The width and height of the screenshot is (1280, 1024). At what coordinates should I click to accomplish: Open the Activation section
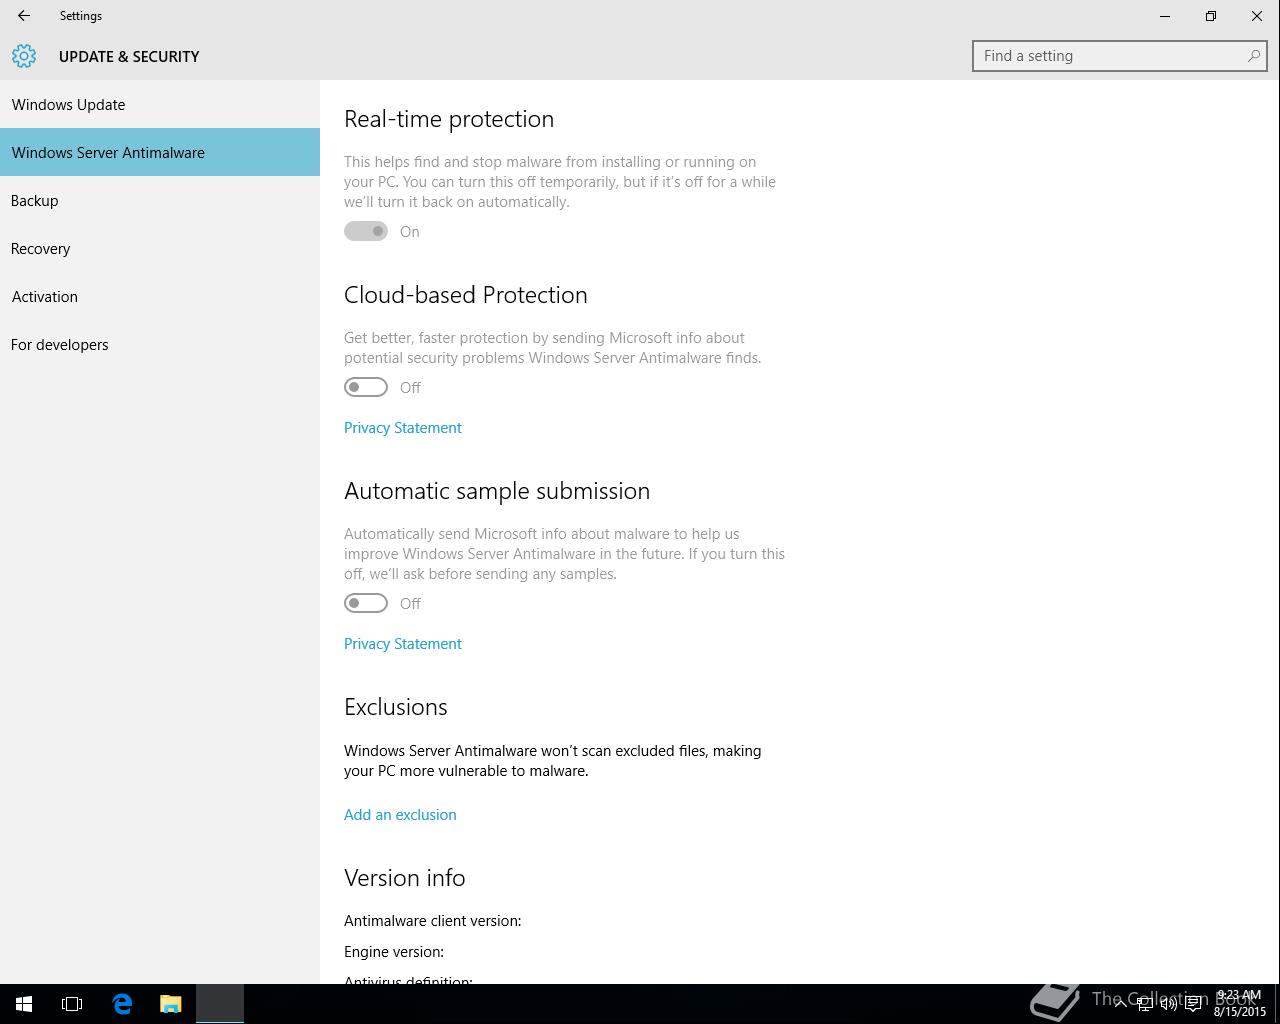pos(160,296)
